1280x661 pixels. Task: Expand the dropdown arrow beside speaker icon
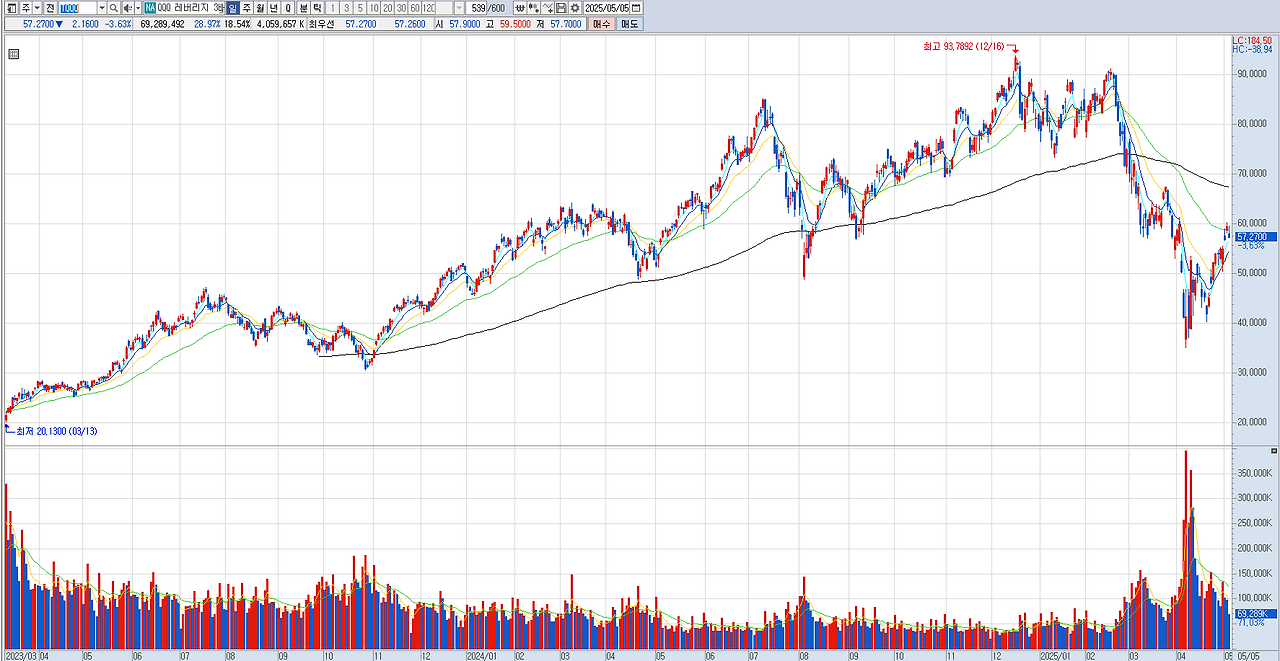coord(138,8)
